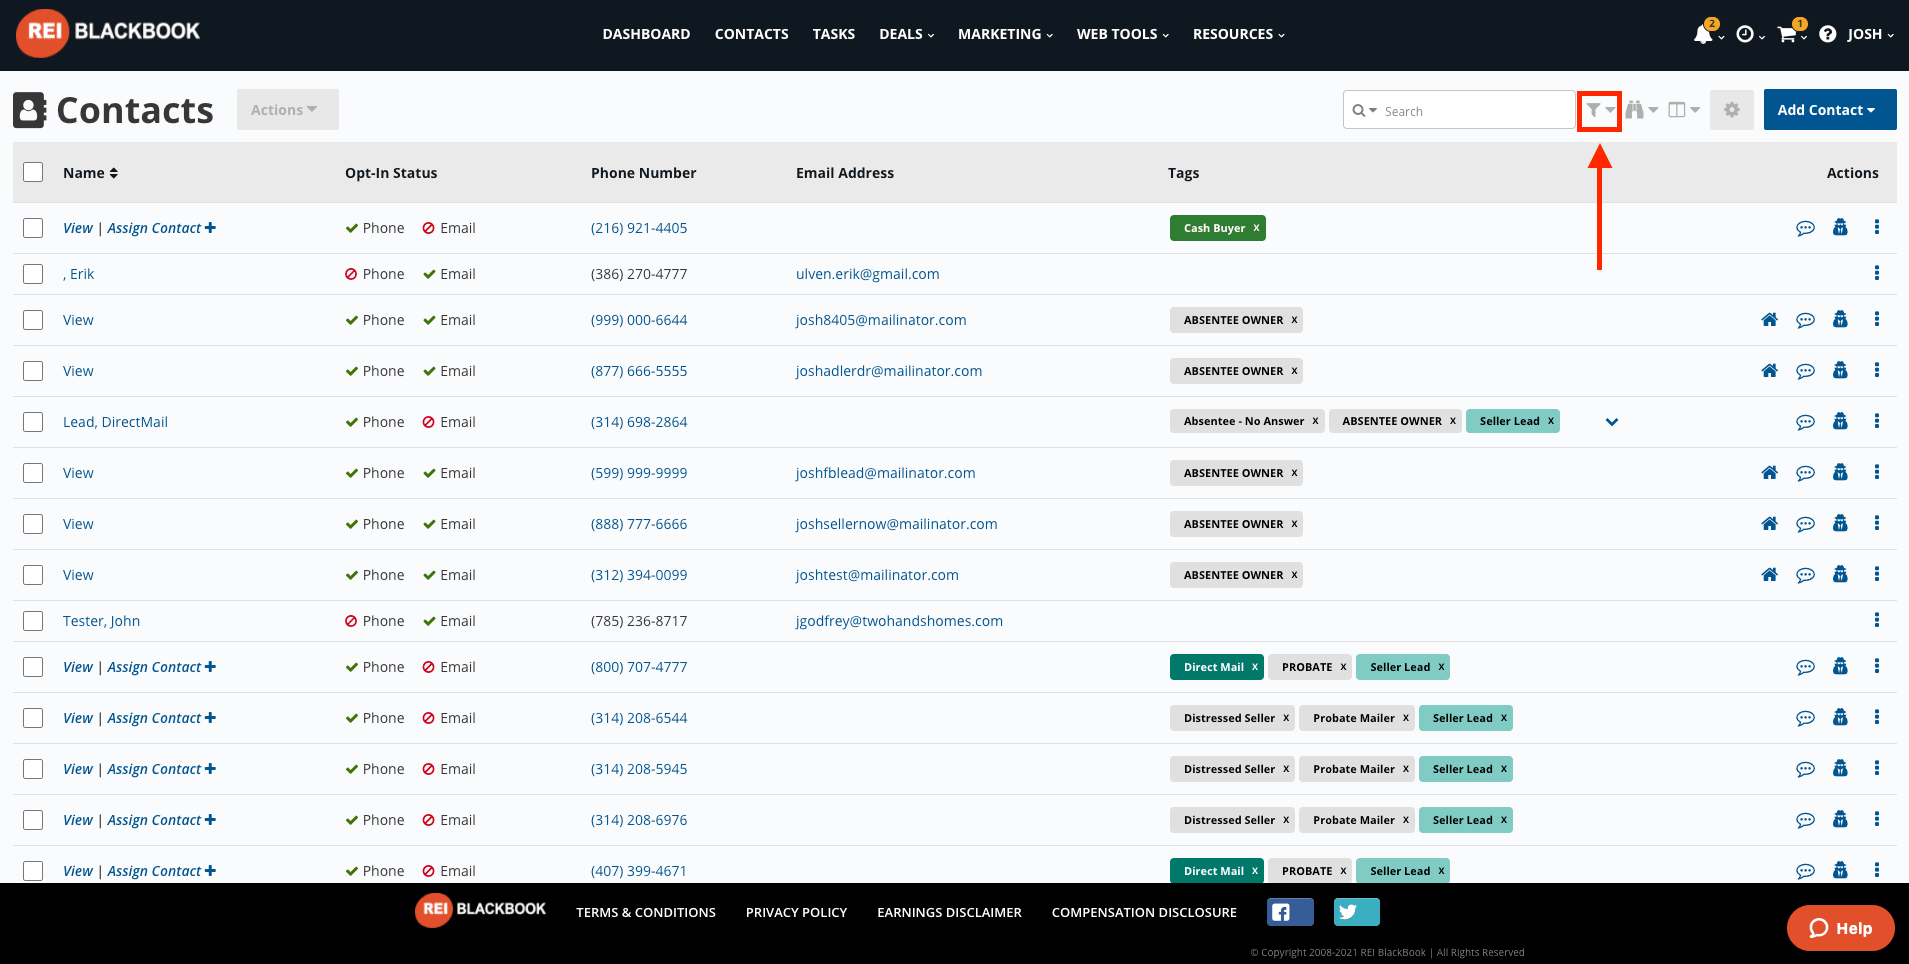Image resolution: width=1909 pixels, height=964 pixels.
Task: Click email jgodfrey@twohandshomes.com
Action: (x=899, y=621)
